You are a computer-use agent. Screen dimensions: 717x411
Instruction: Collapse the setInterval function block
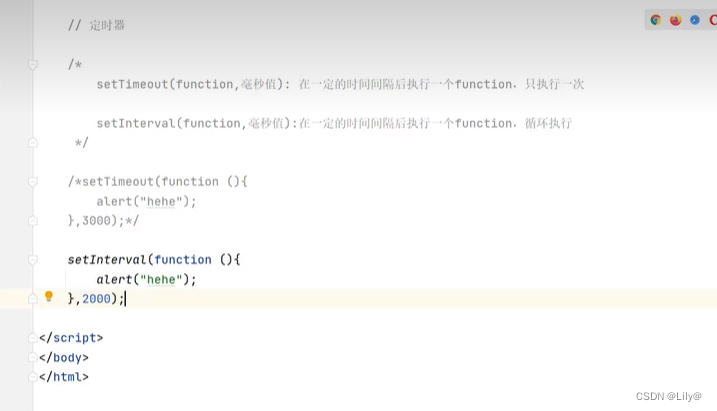click(x=33, y=260)
